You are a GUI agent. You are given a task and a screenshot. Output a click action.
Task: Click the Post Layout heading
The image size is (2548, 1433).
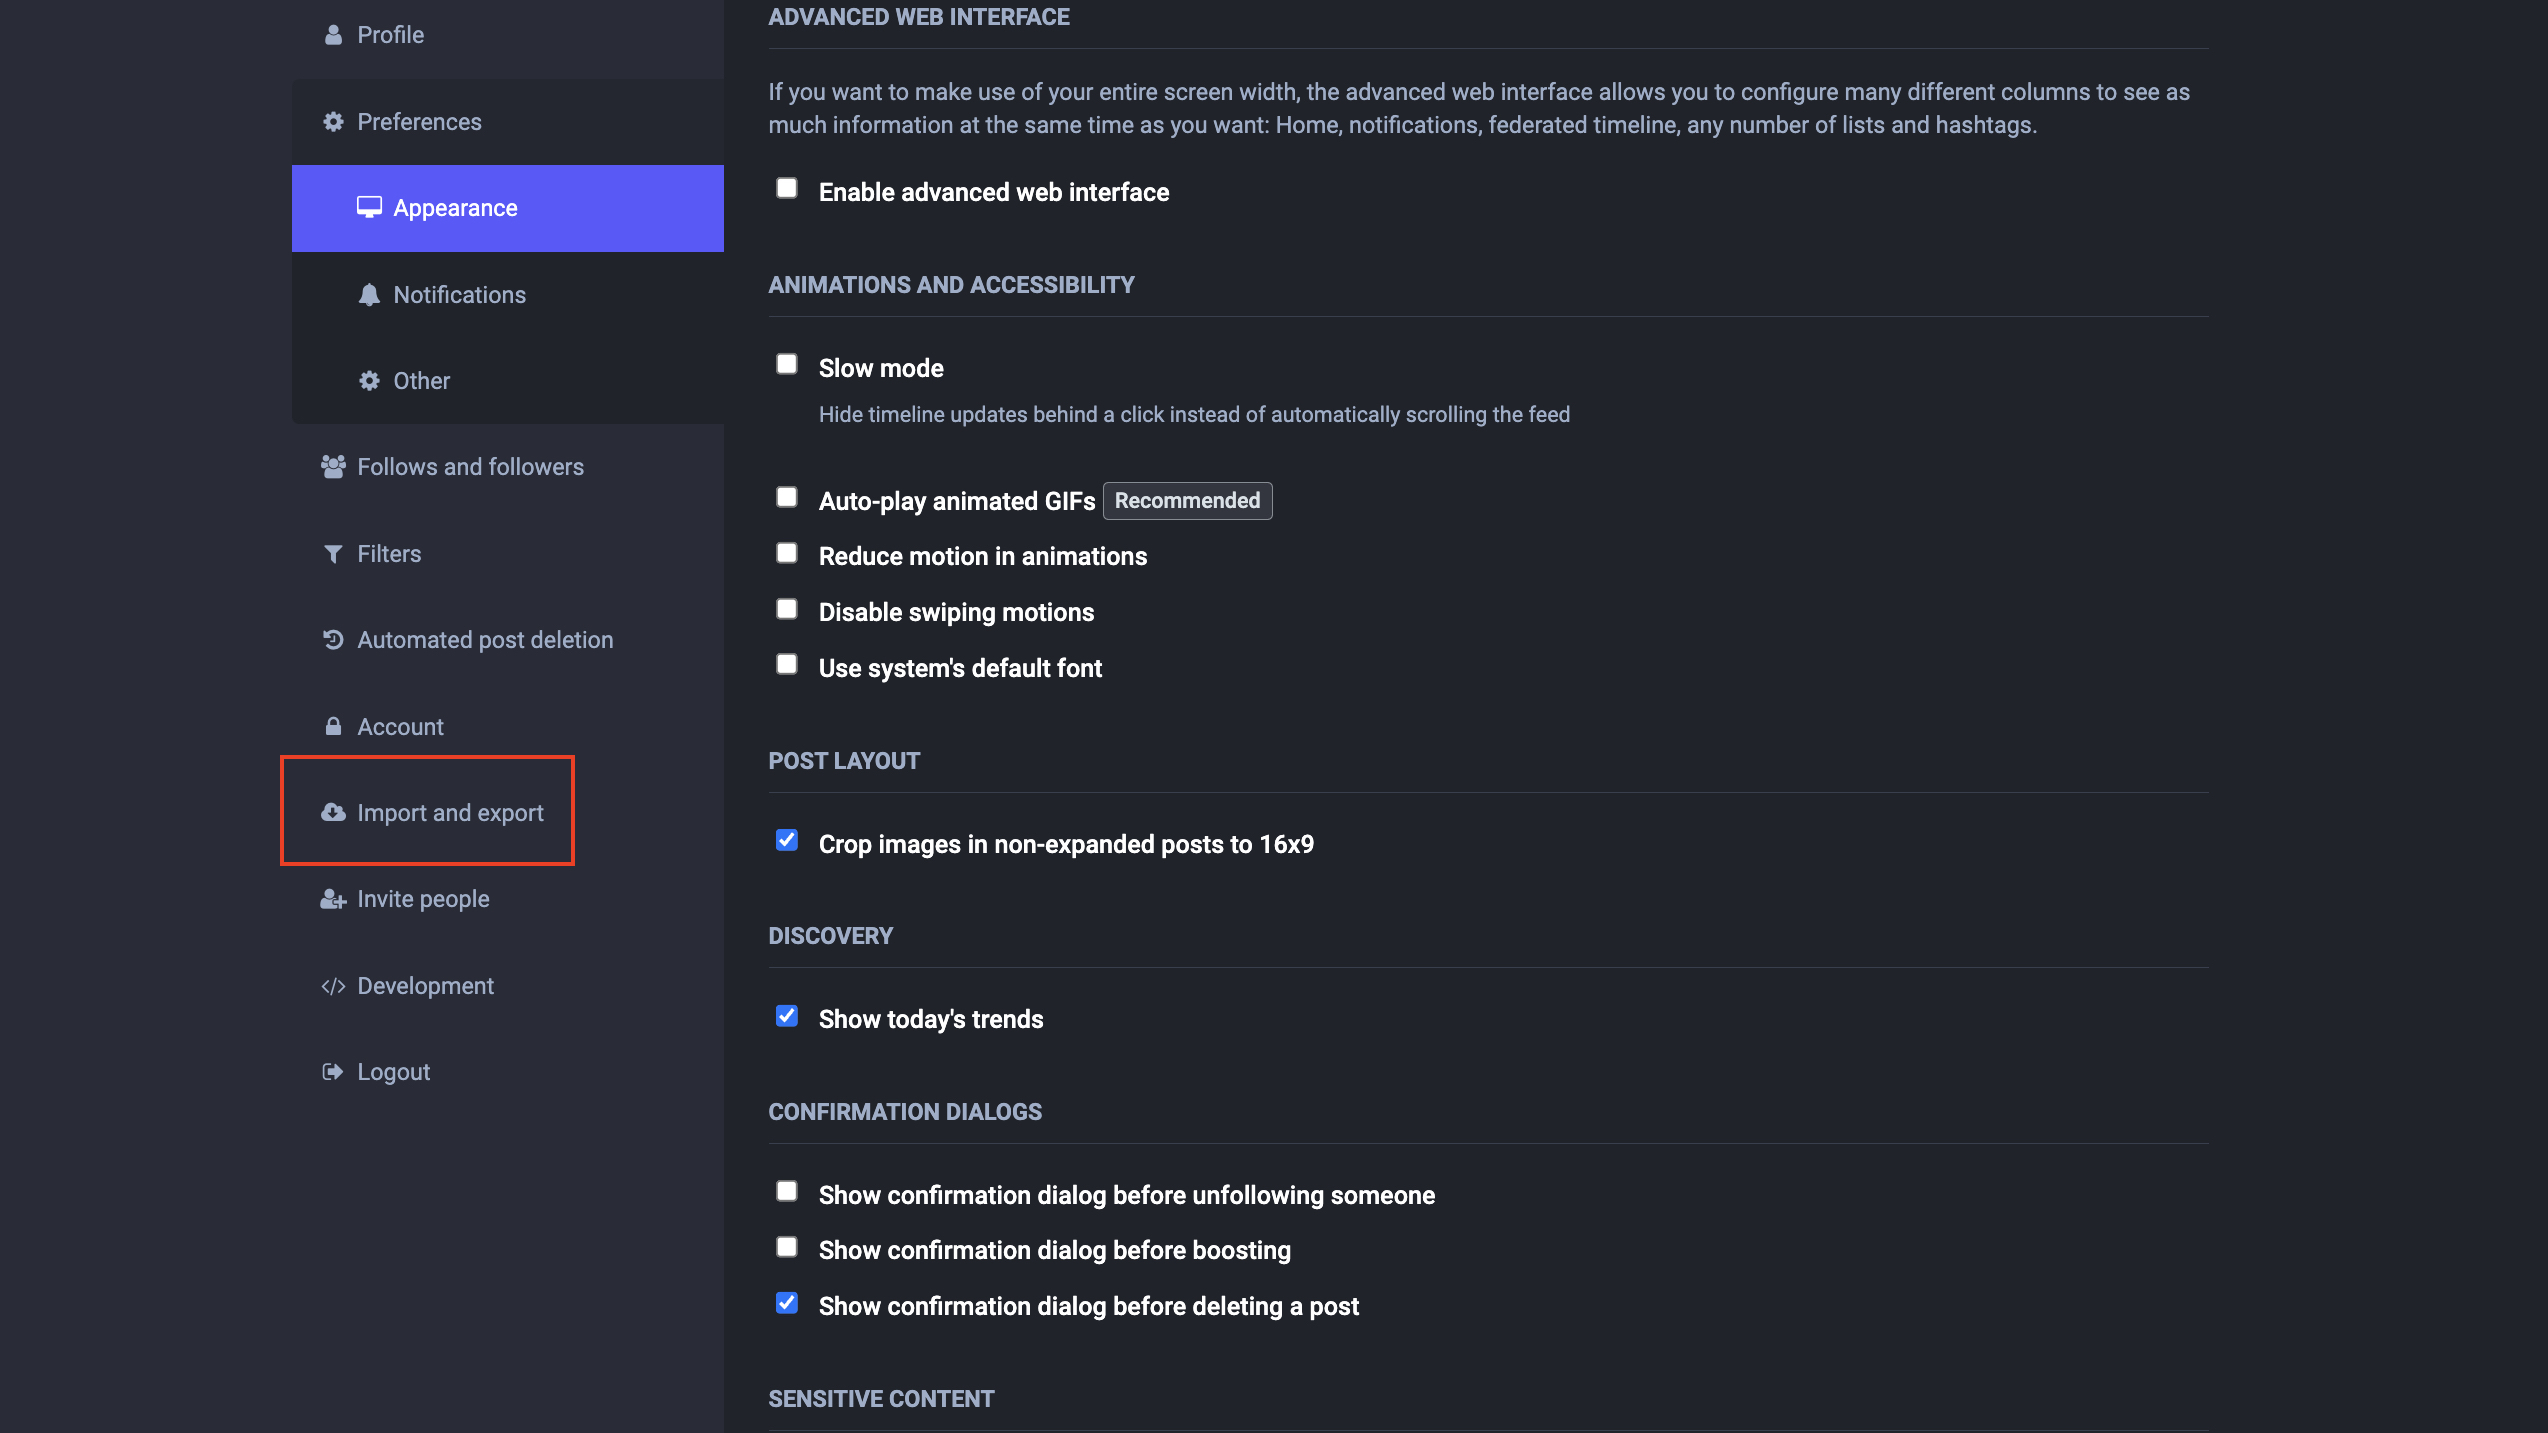[x=844, y=761]
